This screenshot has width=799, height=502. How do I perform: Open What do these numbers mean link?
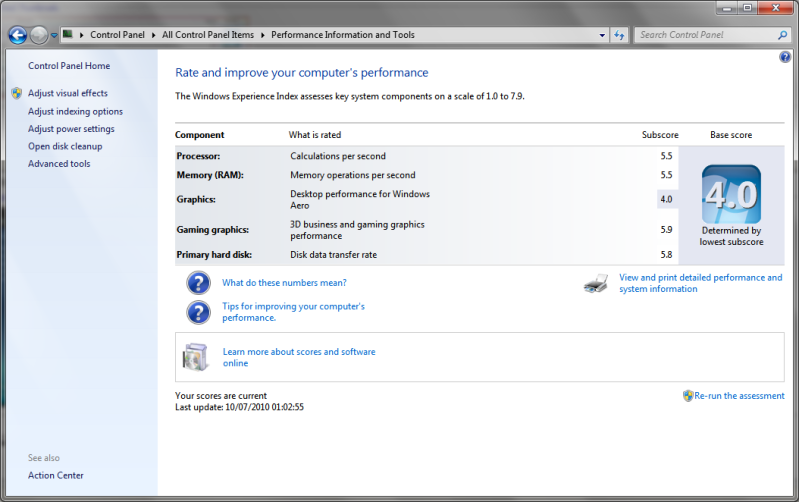(x=284, y=283)
